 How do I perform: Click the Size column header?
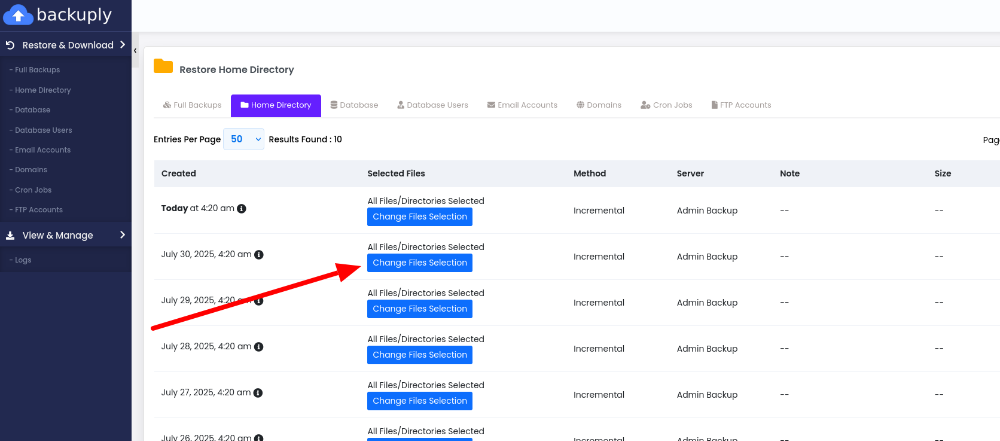pyautogui.click(x=943, y=174)
